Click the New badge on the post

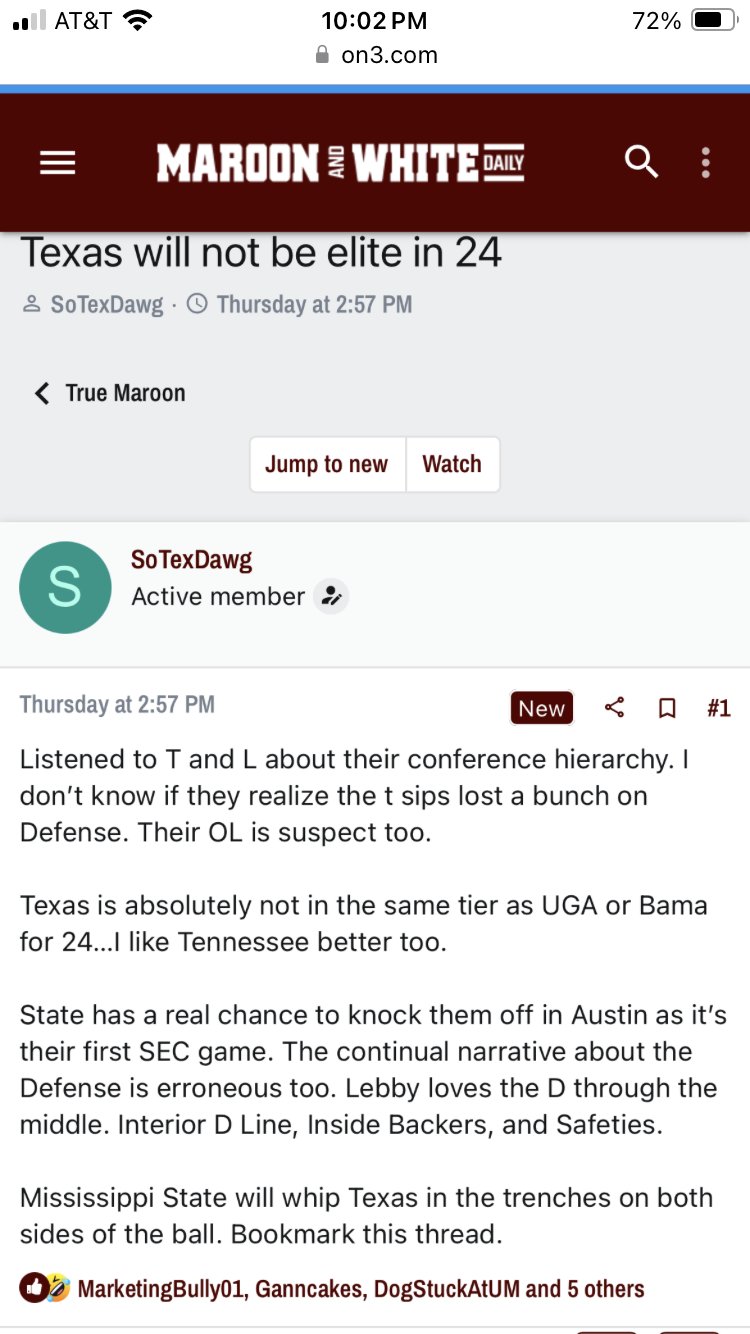coord(541,708)
